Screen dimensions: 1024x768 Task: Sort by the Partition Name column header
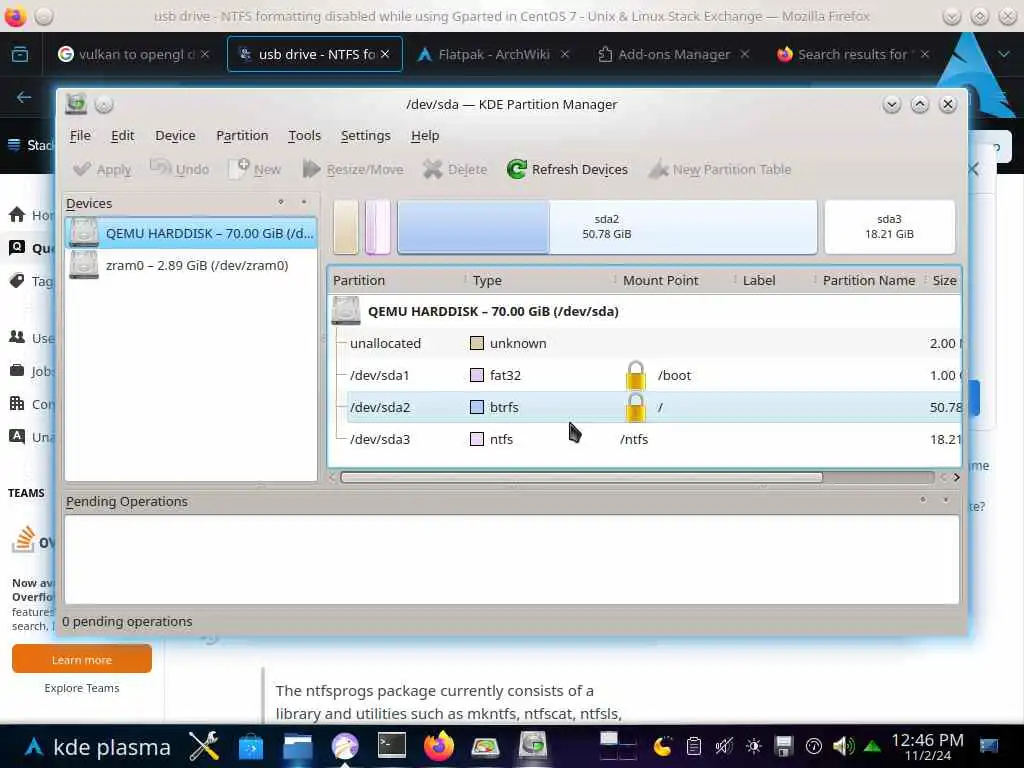(x=870, y=280)
